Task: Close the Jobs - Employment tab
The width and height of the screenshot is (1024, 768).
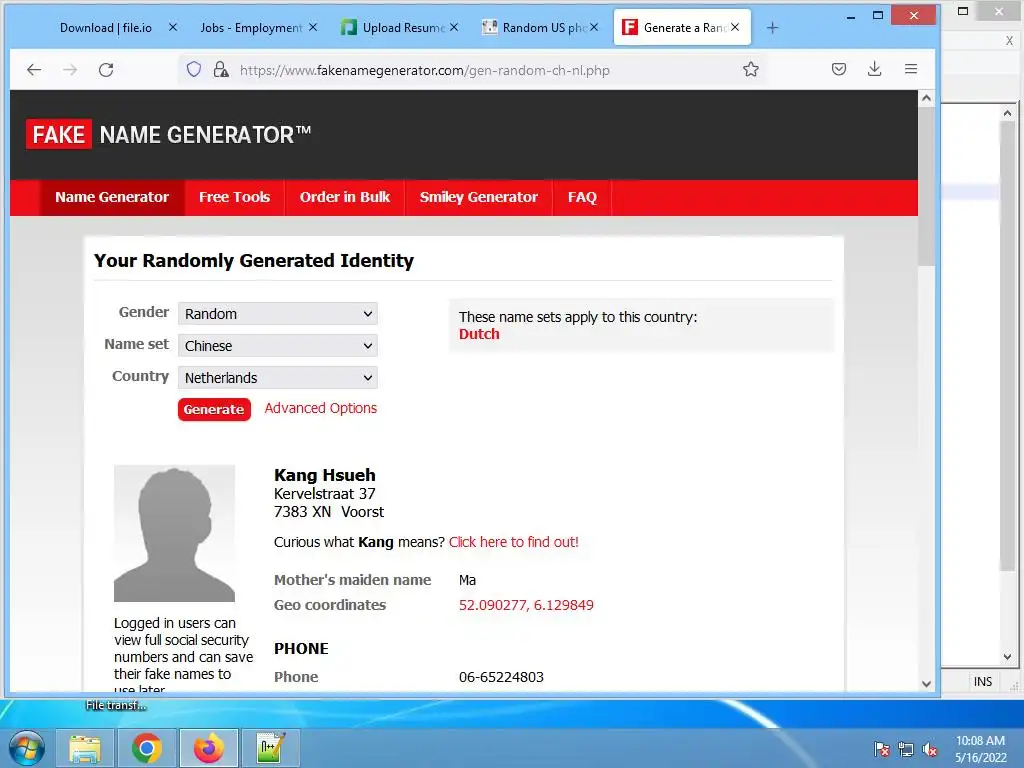Action: click(x=313, y=27)
